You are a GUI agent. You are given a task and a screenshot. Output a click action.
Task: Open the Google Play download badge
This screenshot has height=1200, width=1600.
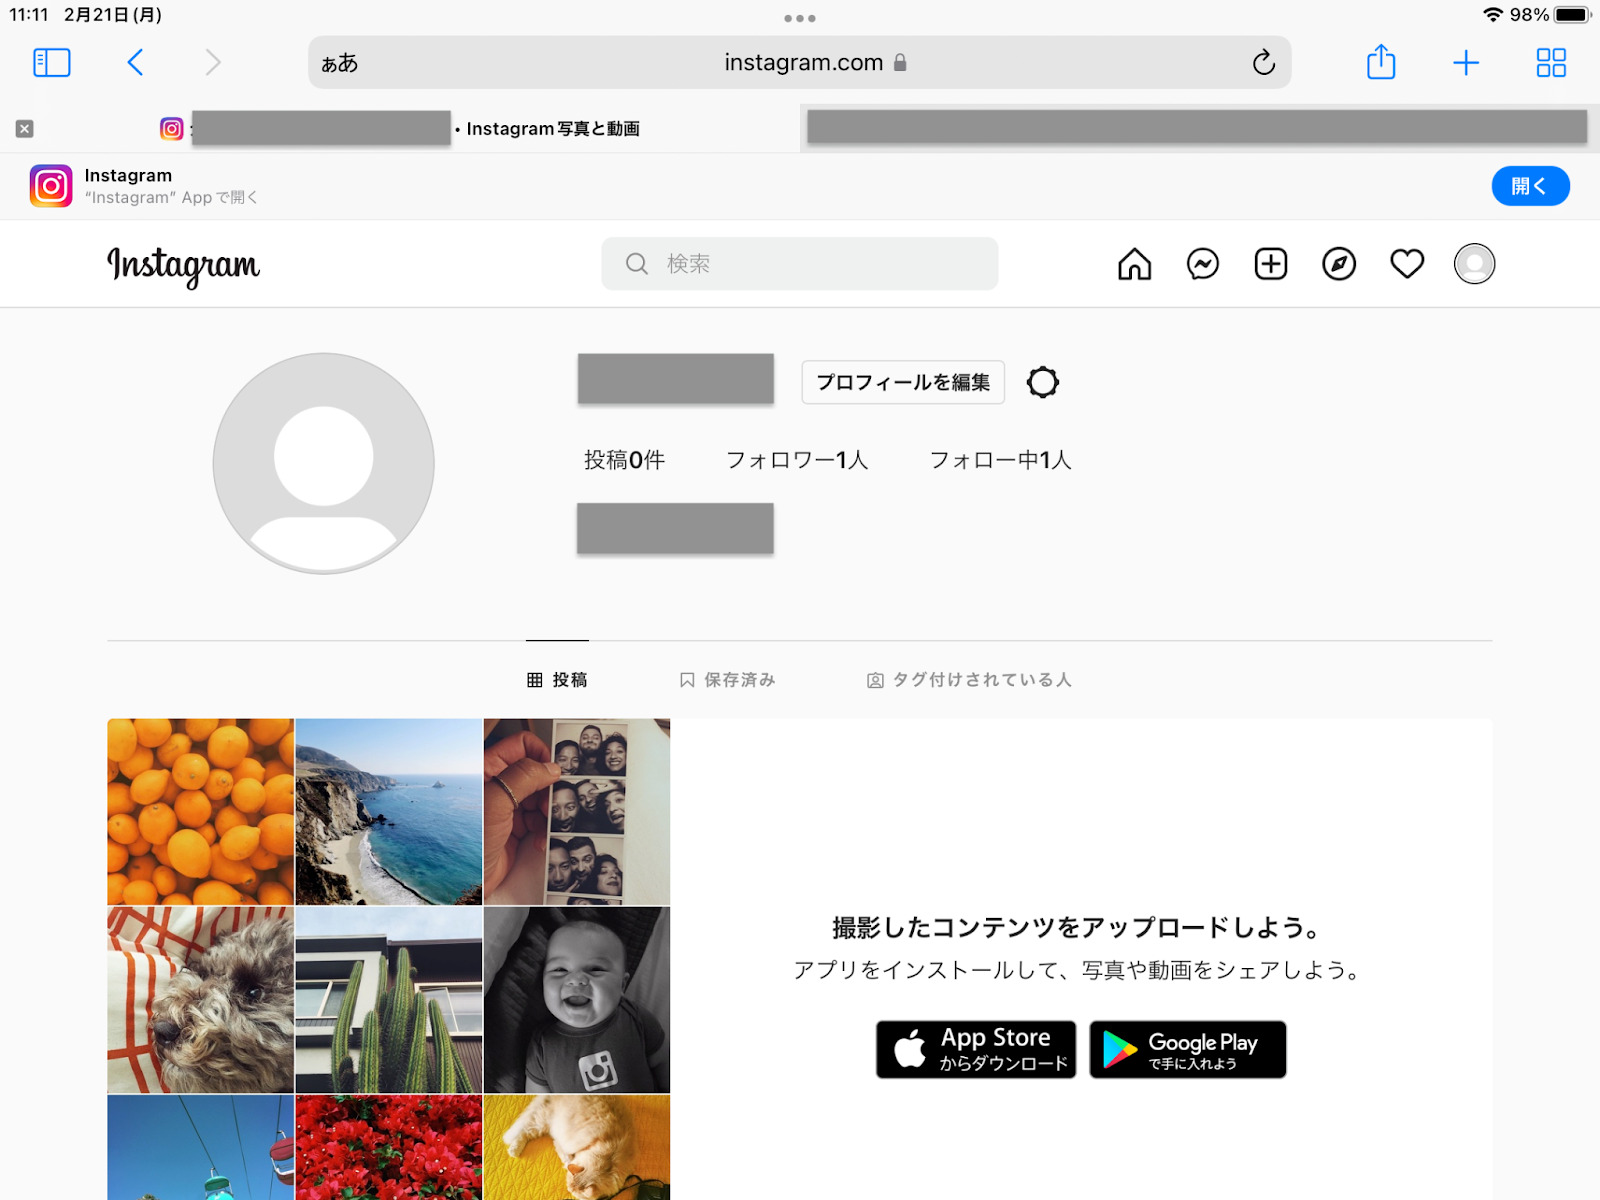[x=1187, y=1049]
